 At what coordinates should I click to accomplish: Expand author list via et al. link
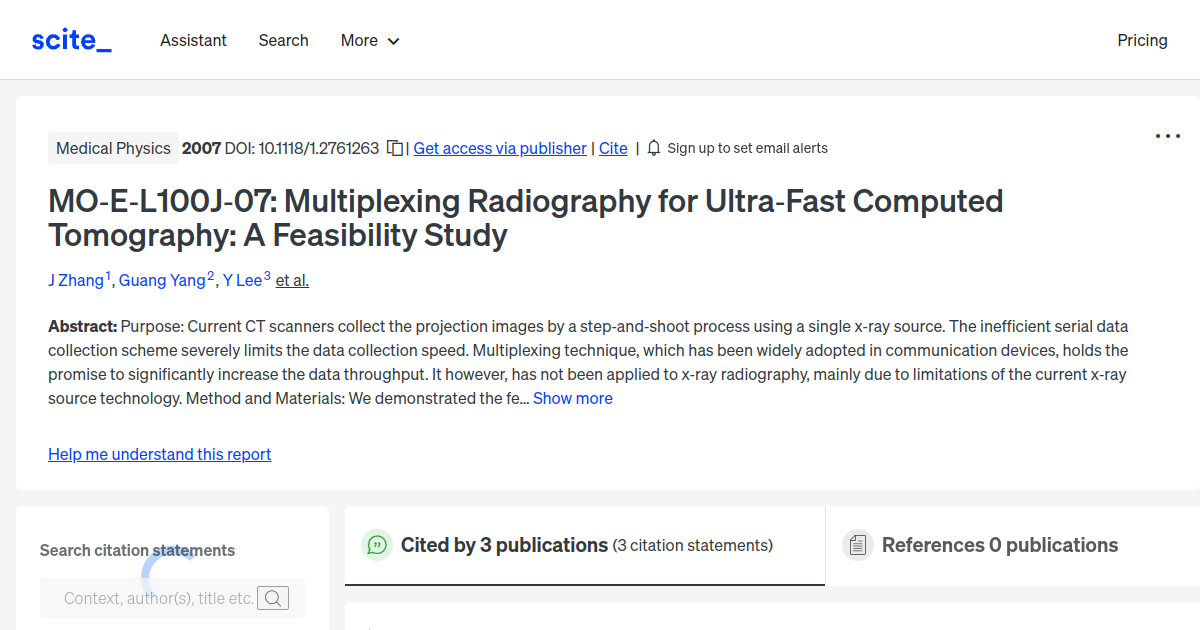click(292, 280)
